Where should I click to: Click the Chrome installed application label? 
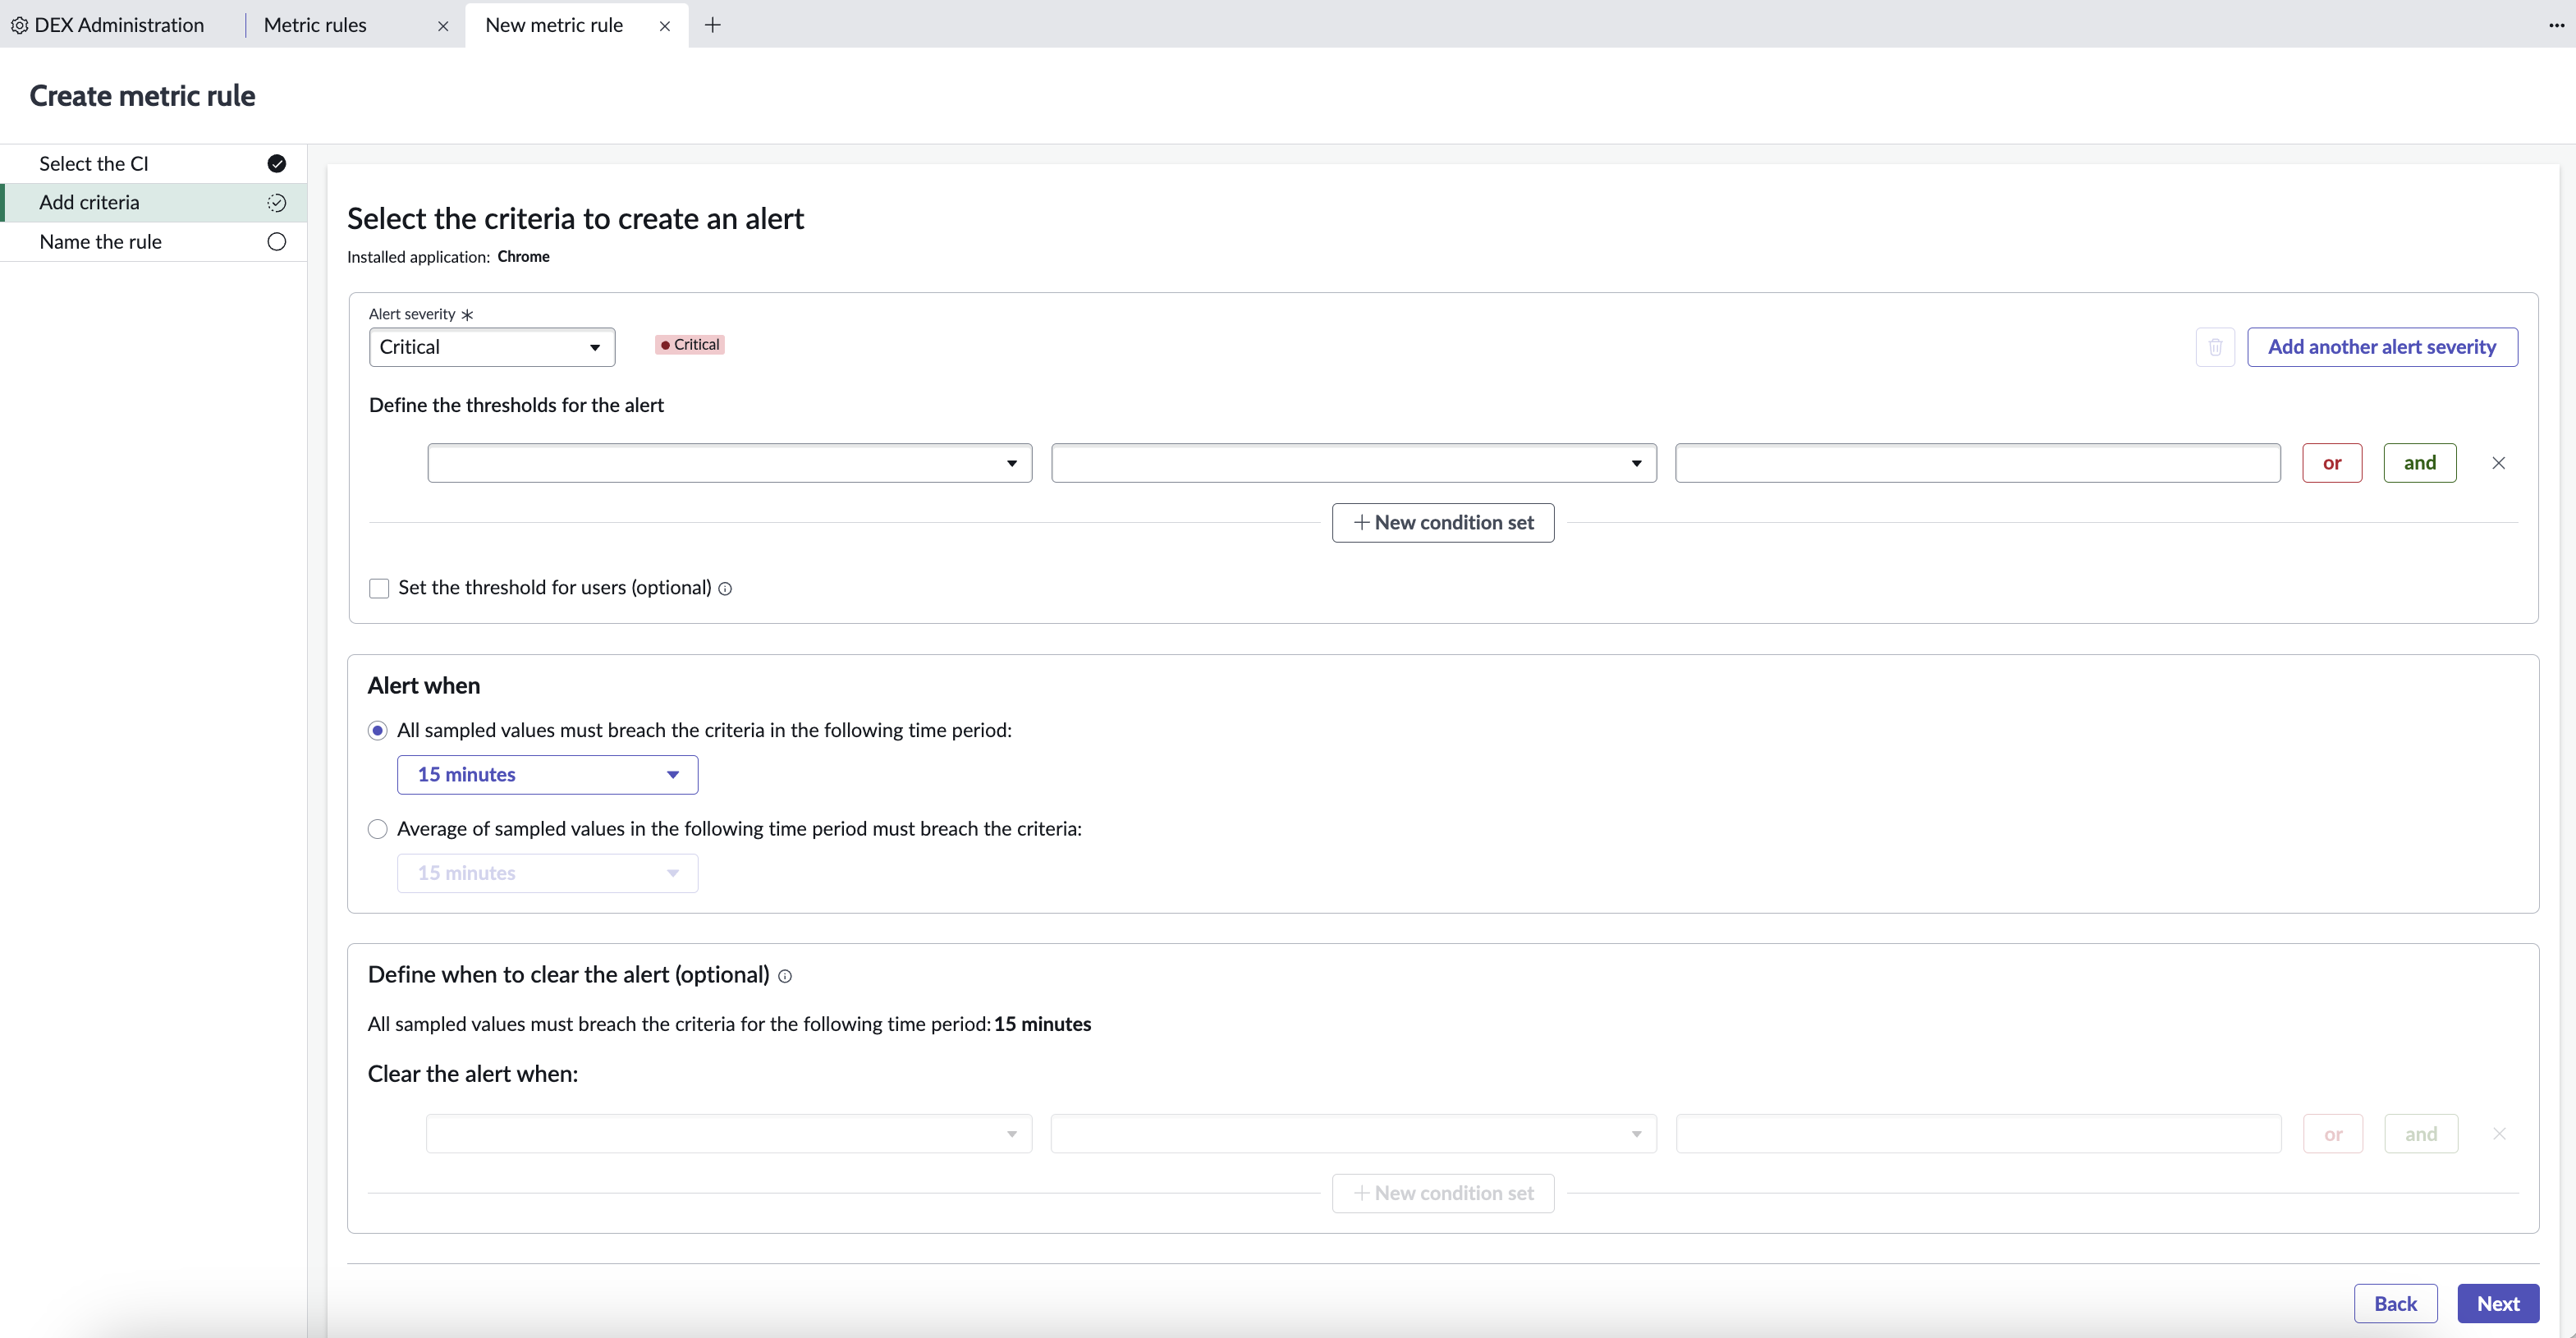(523, 256)
